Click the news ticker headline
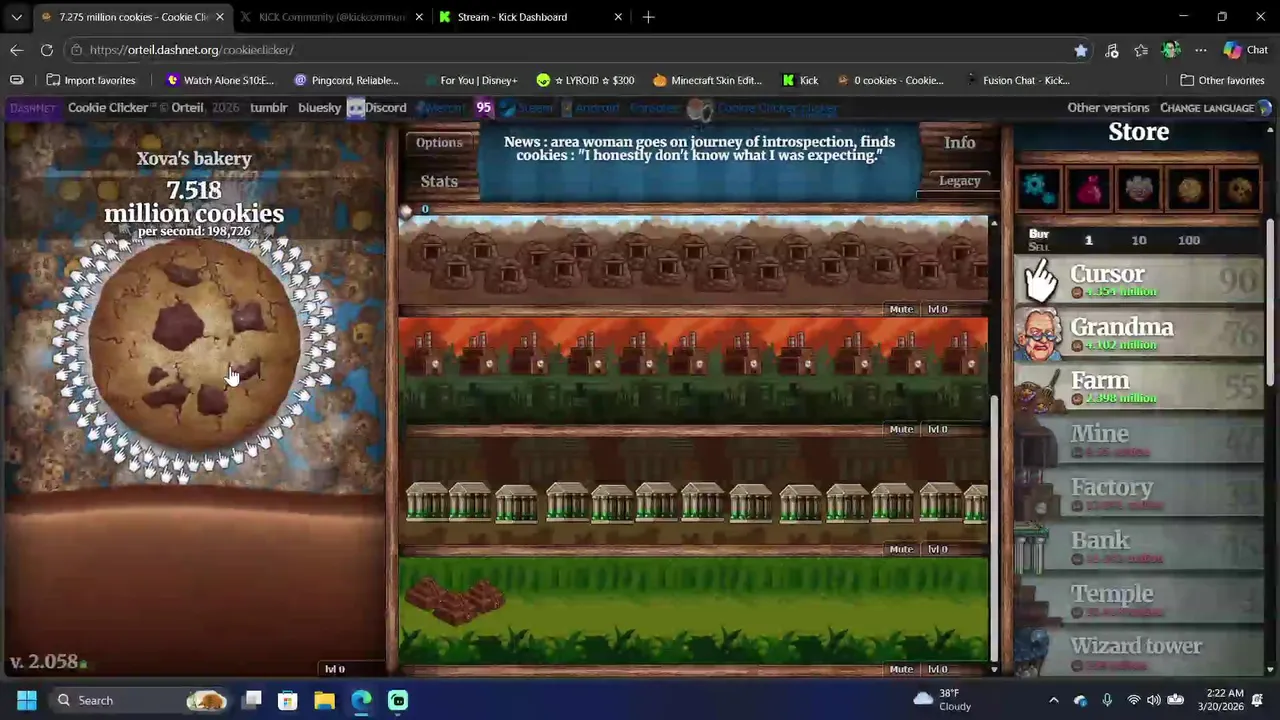Screen dimensions: 1280x720 (x=699, y=148)
